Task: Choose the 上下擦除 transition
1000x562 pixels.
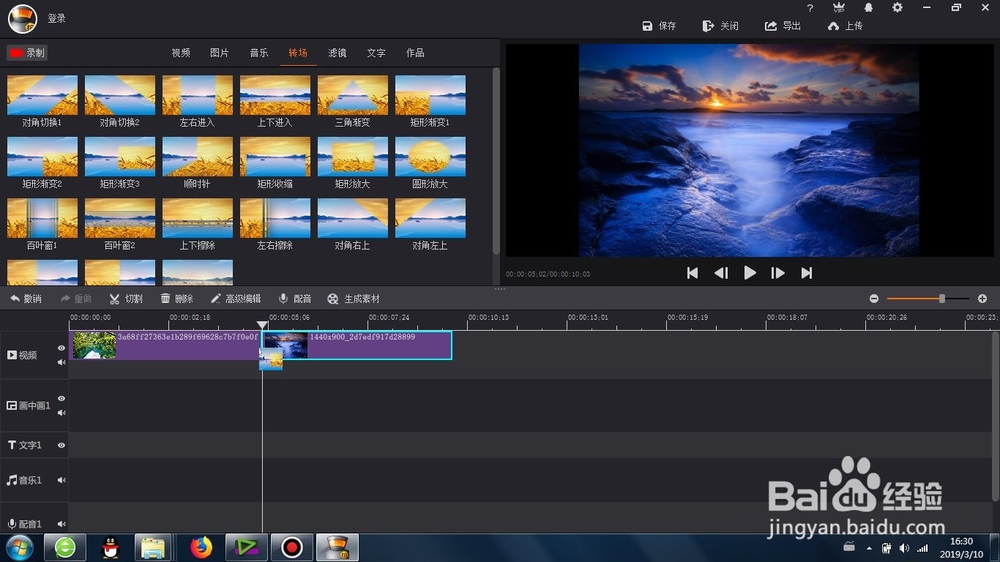Action: (x=198, y=218)
